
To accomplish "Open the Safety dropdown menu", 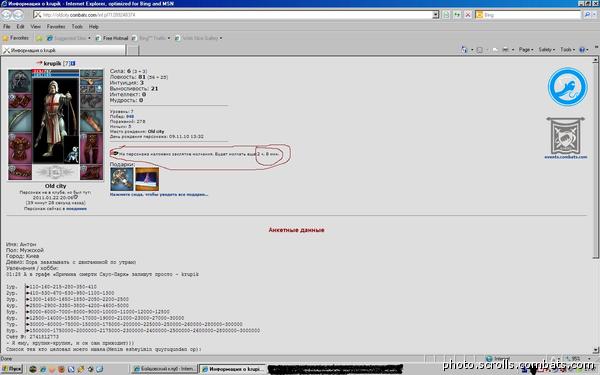I will pyautogui.click(x=546, y=50).
